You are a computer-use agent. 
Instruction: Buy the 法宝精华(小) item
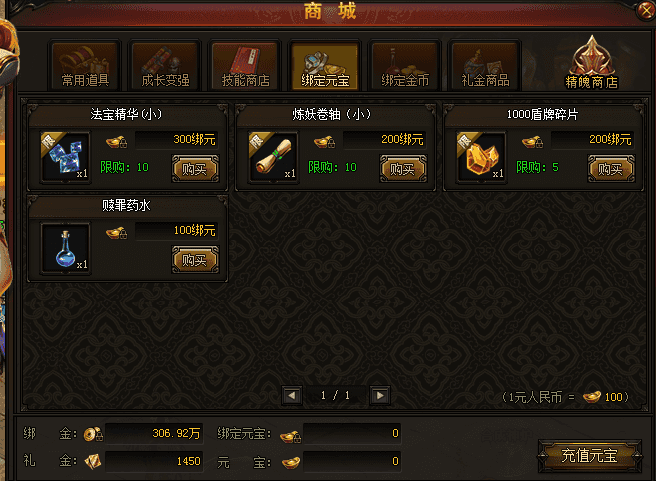pos(195,169)
